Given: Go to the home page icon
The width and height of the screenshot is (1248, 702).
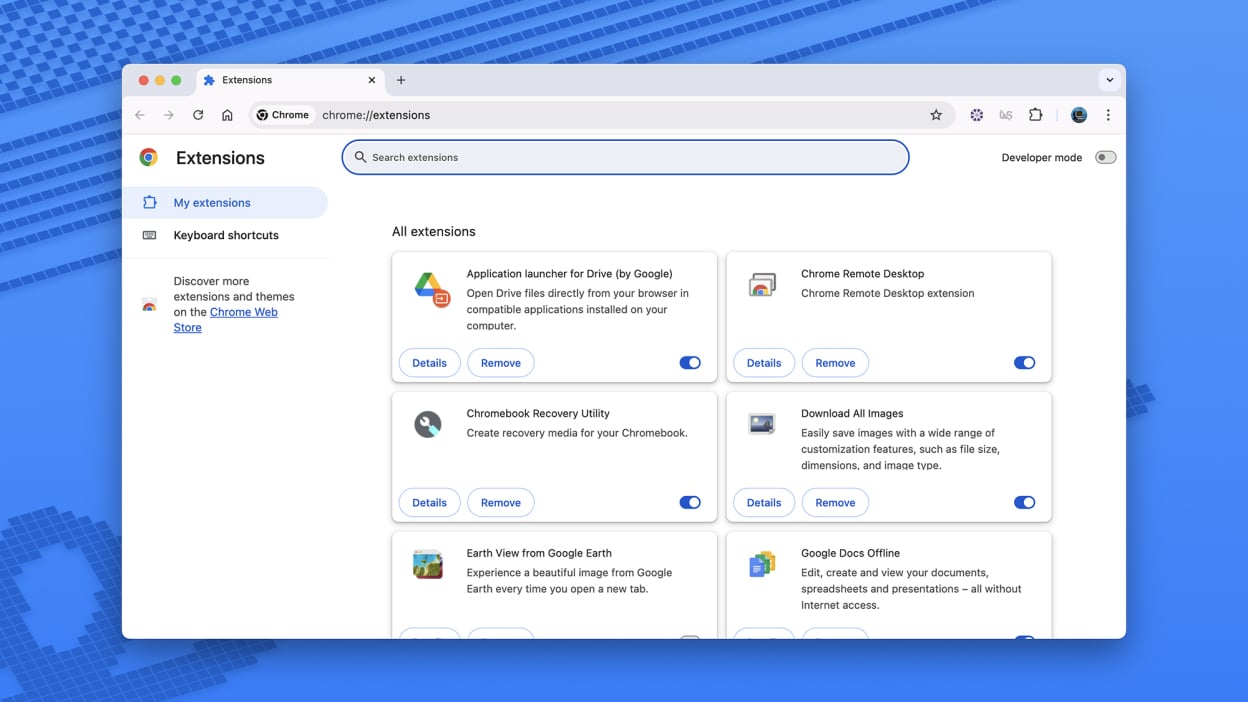Looking at the screenshot, I should [x=227, y=115].
